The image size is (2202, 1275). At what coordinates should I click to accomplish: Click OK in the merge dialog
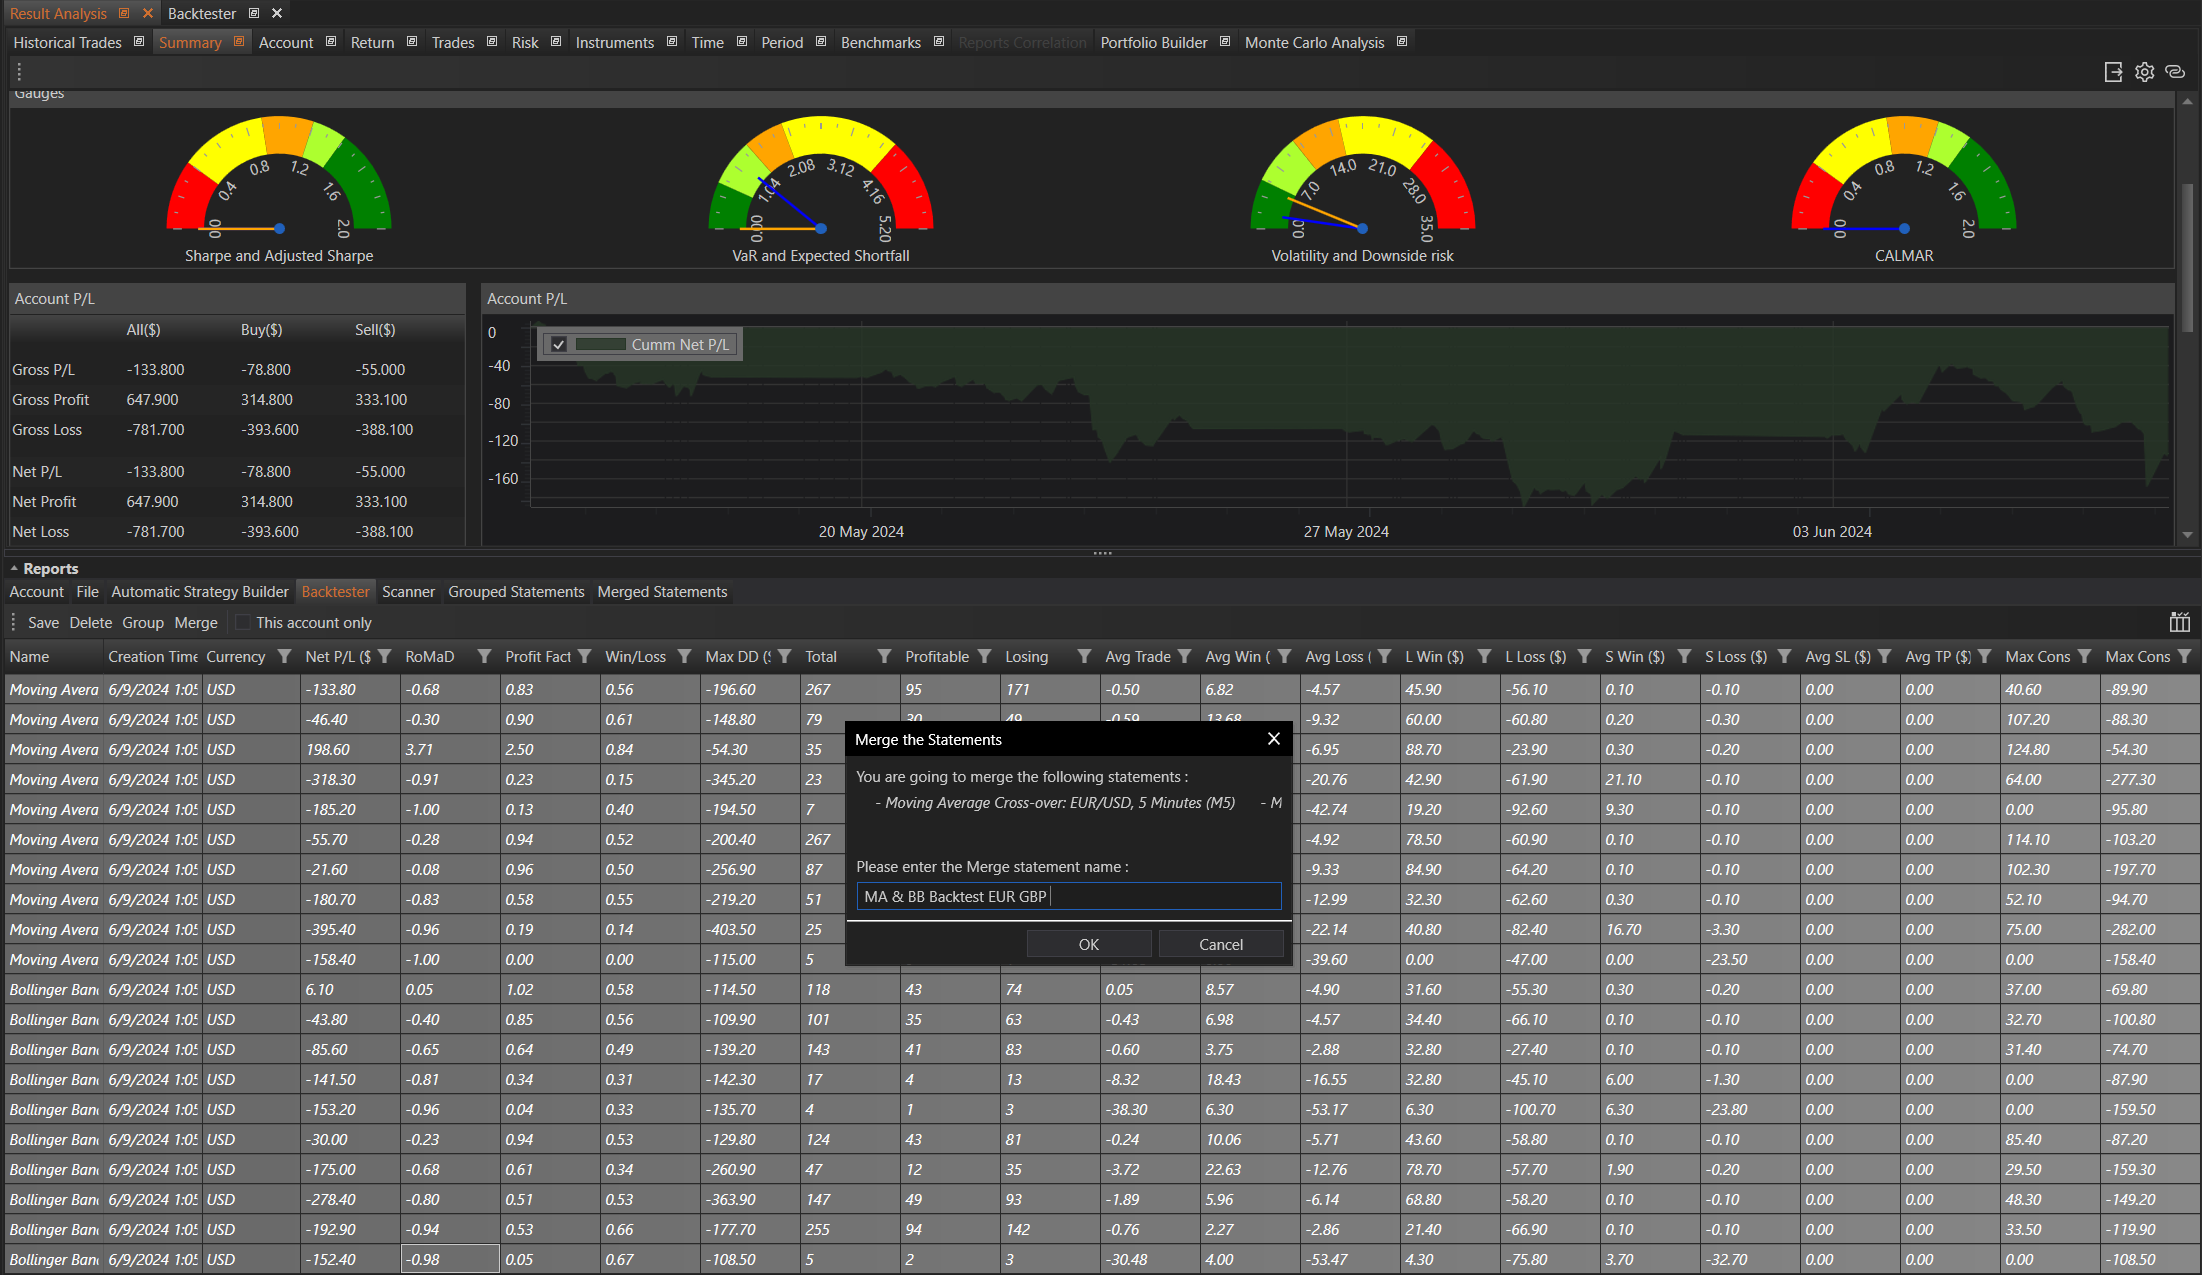[1088, 944]
